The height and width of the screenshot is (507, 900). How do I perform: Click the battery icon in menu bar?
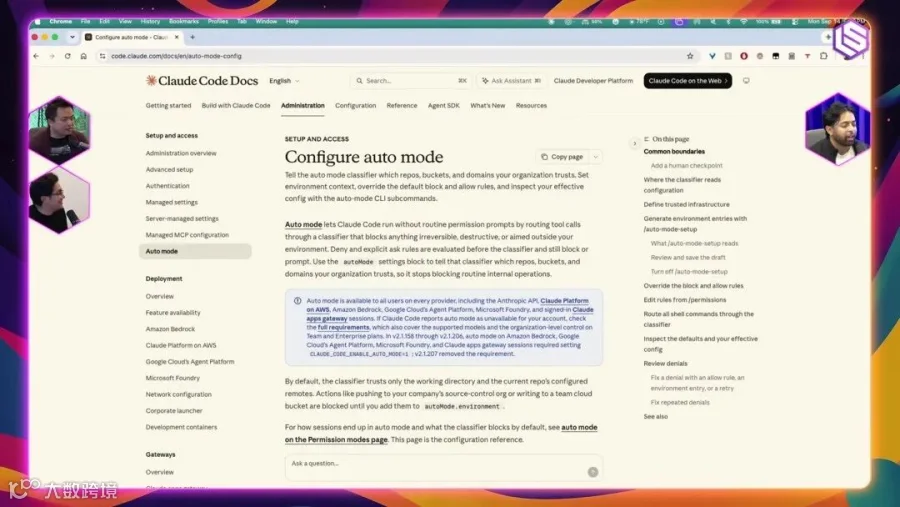[x=776, y=21]
